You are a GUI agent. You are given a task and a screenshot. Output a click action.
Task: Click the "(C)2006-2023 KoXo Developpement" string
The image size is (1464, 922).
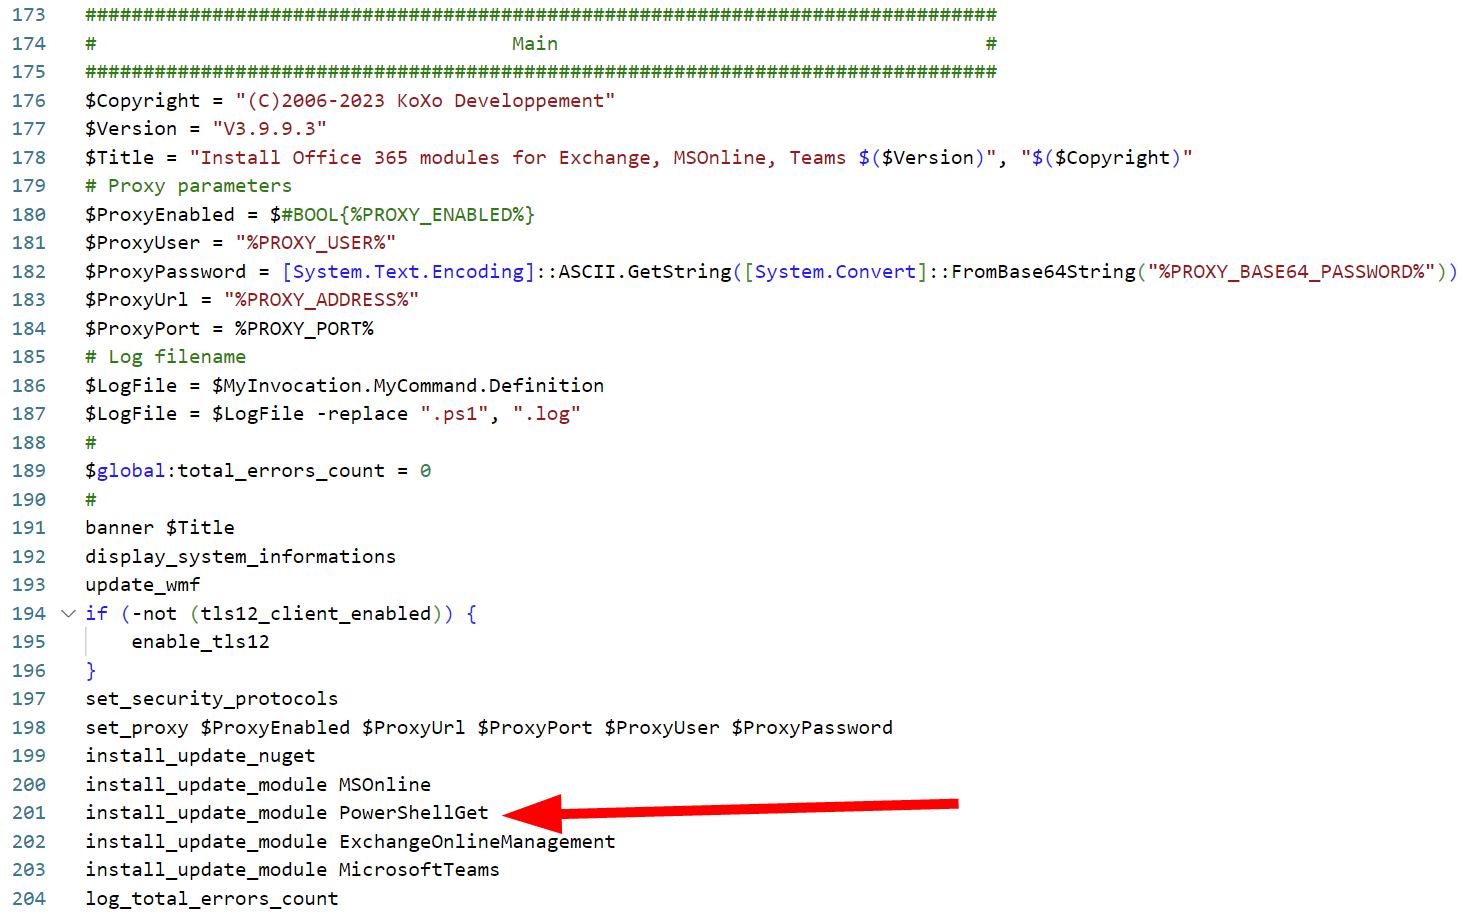(x=425, y=100)
